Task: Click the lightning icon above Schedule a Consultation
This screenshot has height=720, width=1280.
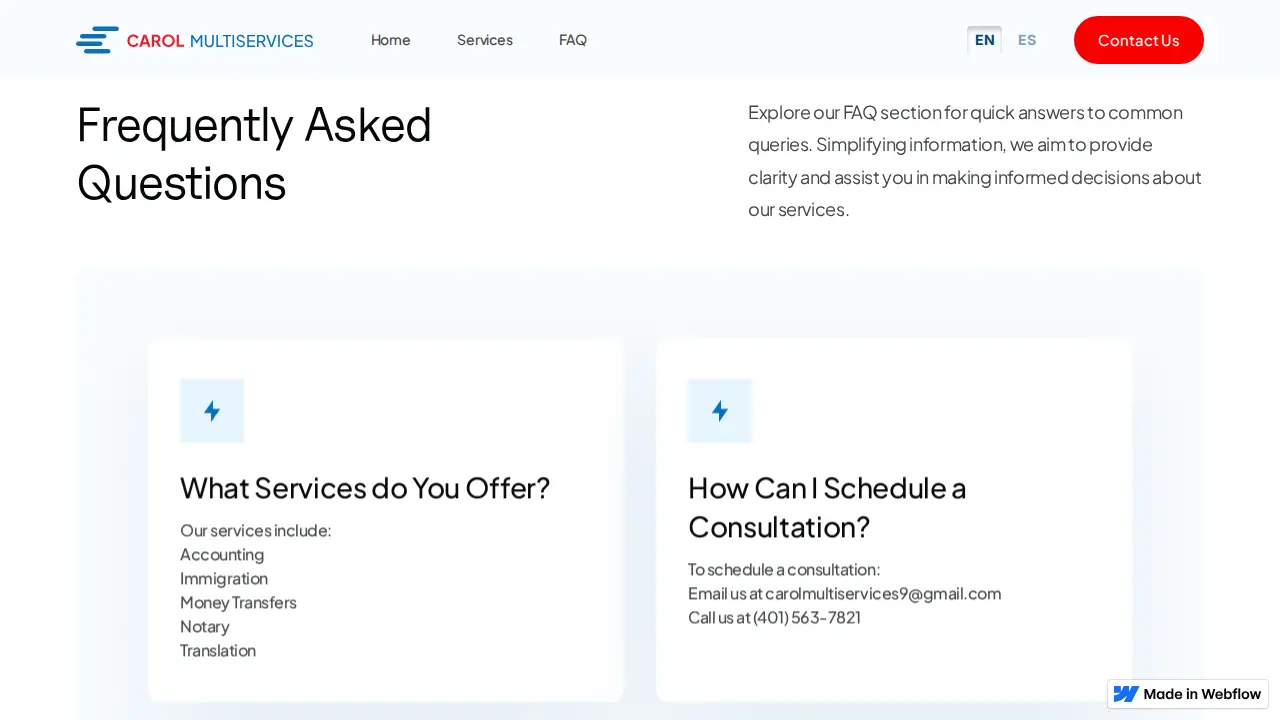Action: pyautogui.click(x=720, y=411)
